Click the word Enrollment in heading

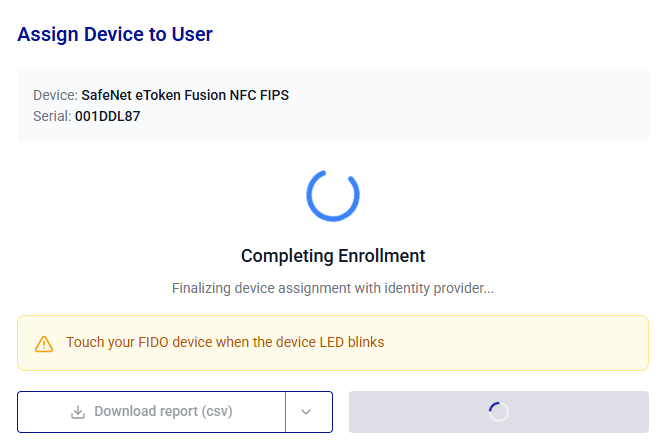[x=381, y=256]
